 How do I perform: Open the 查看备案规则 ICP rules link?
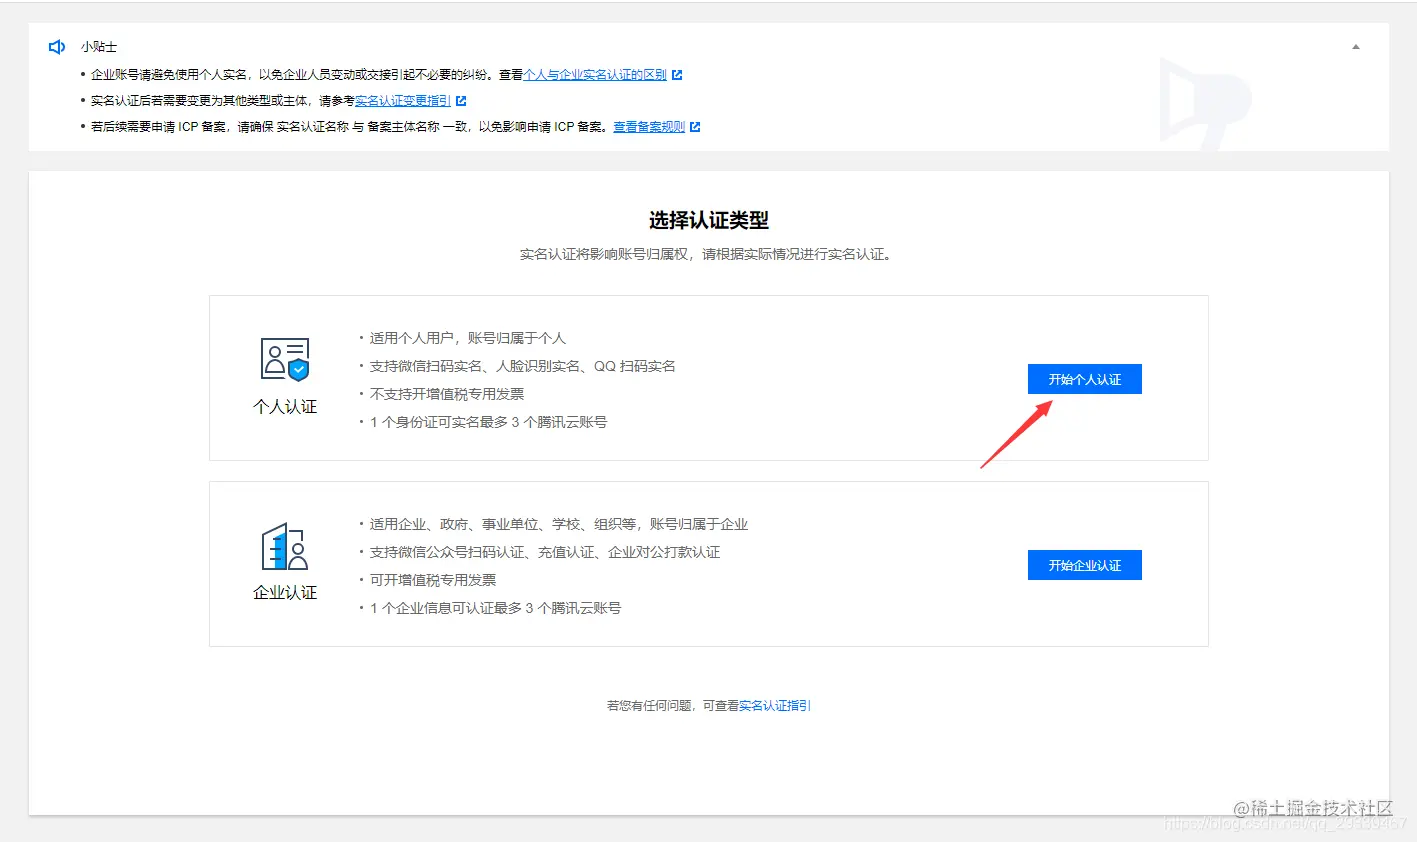pos(649,126)
